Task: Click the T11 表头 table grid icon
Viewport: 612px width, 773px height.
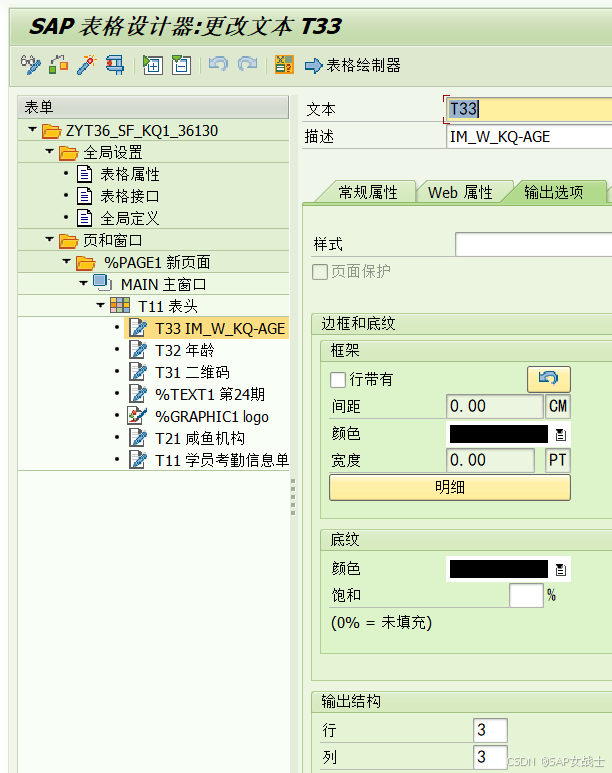Action: (120, 306)
